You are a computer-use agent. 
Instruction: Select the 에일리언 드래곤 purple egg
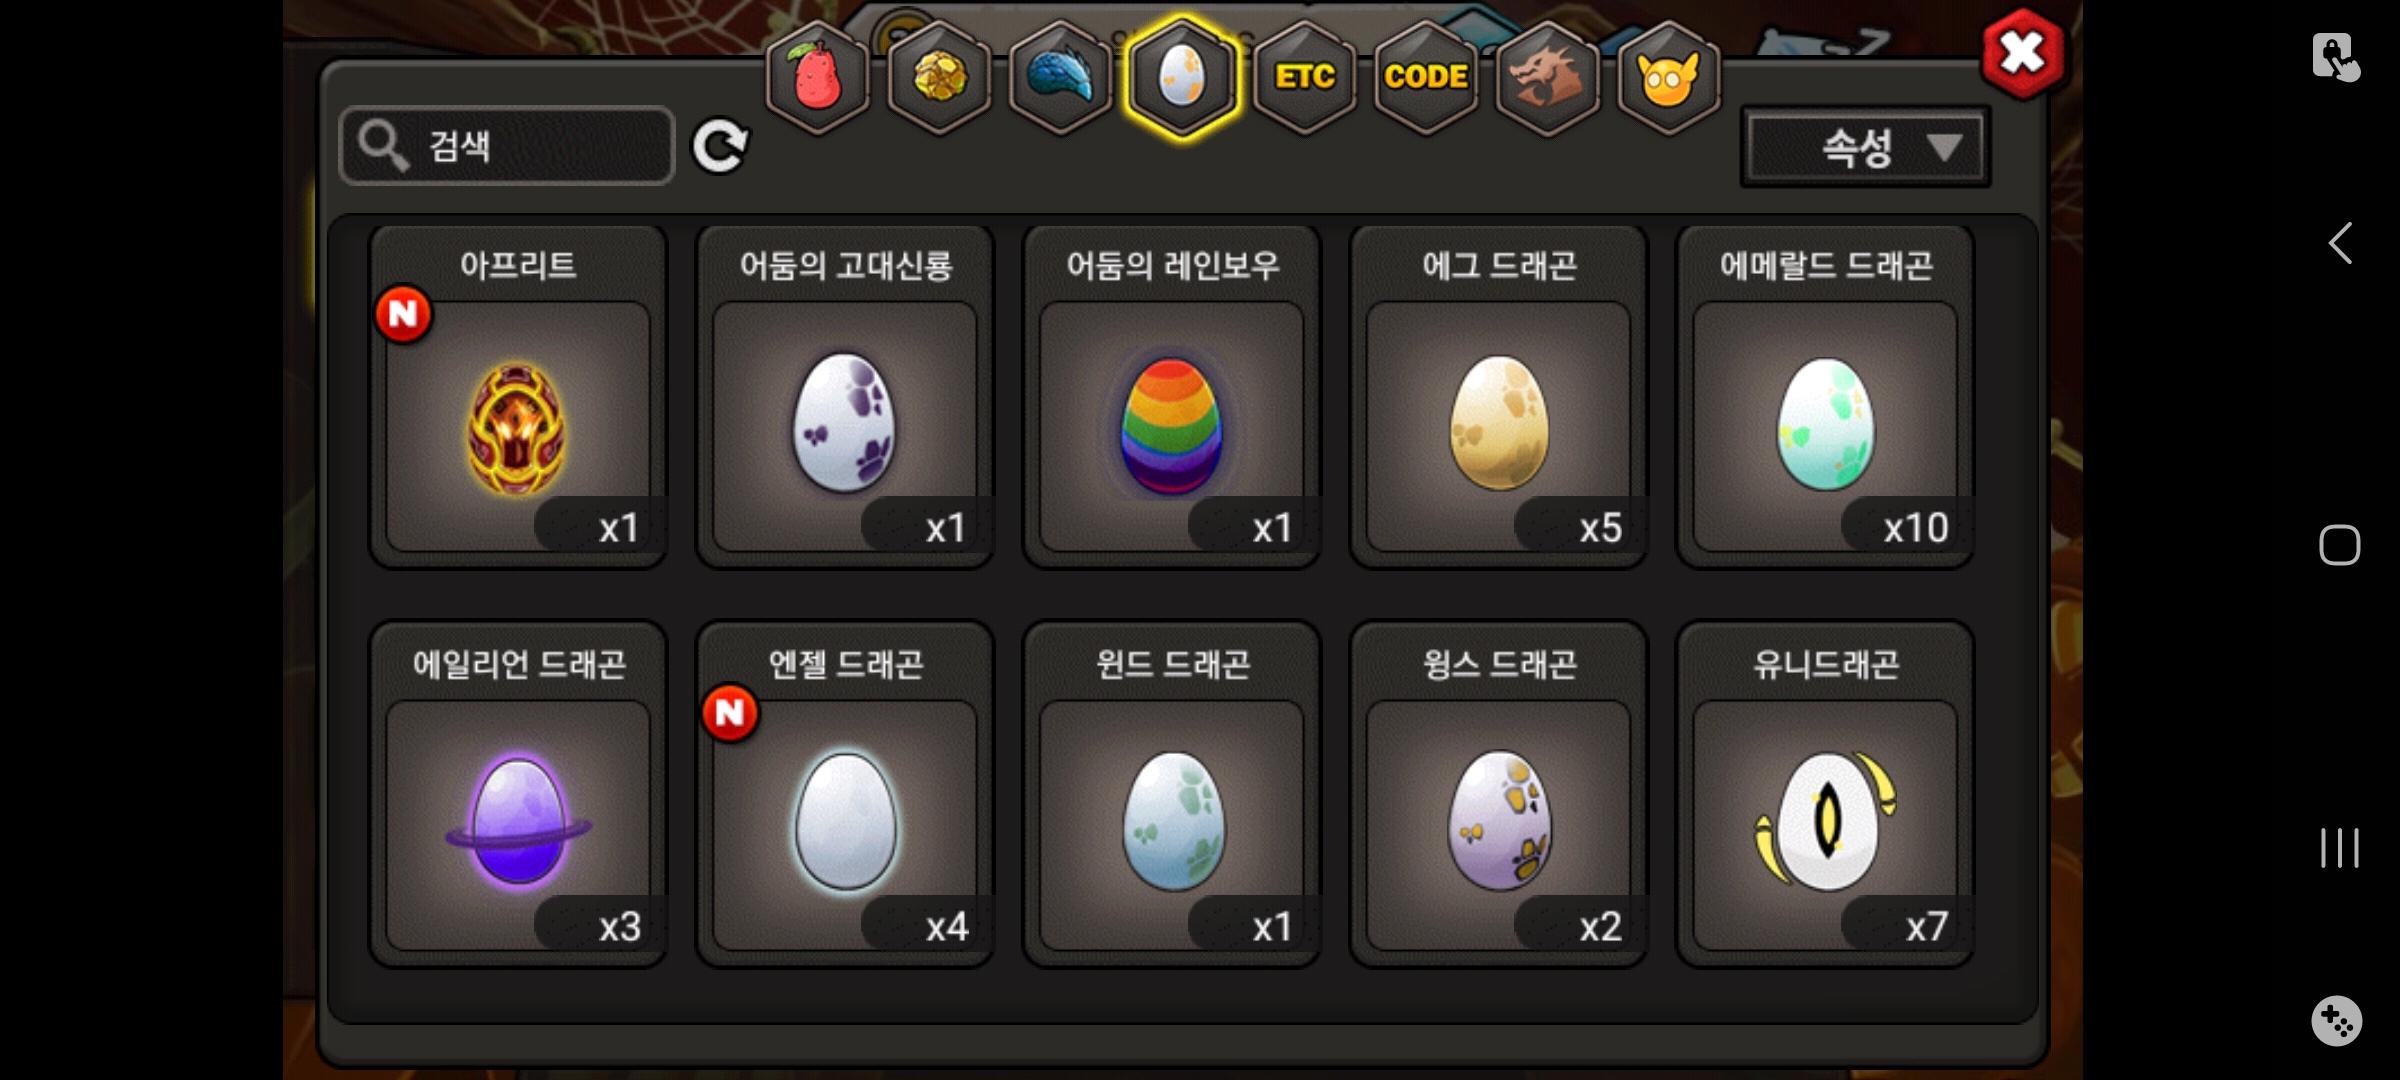[x=518, y=795]
